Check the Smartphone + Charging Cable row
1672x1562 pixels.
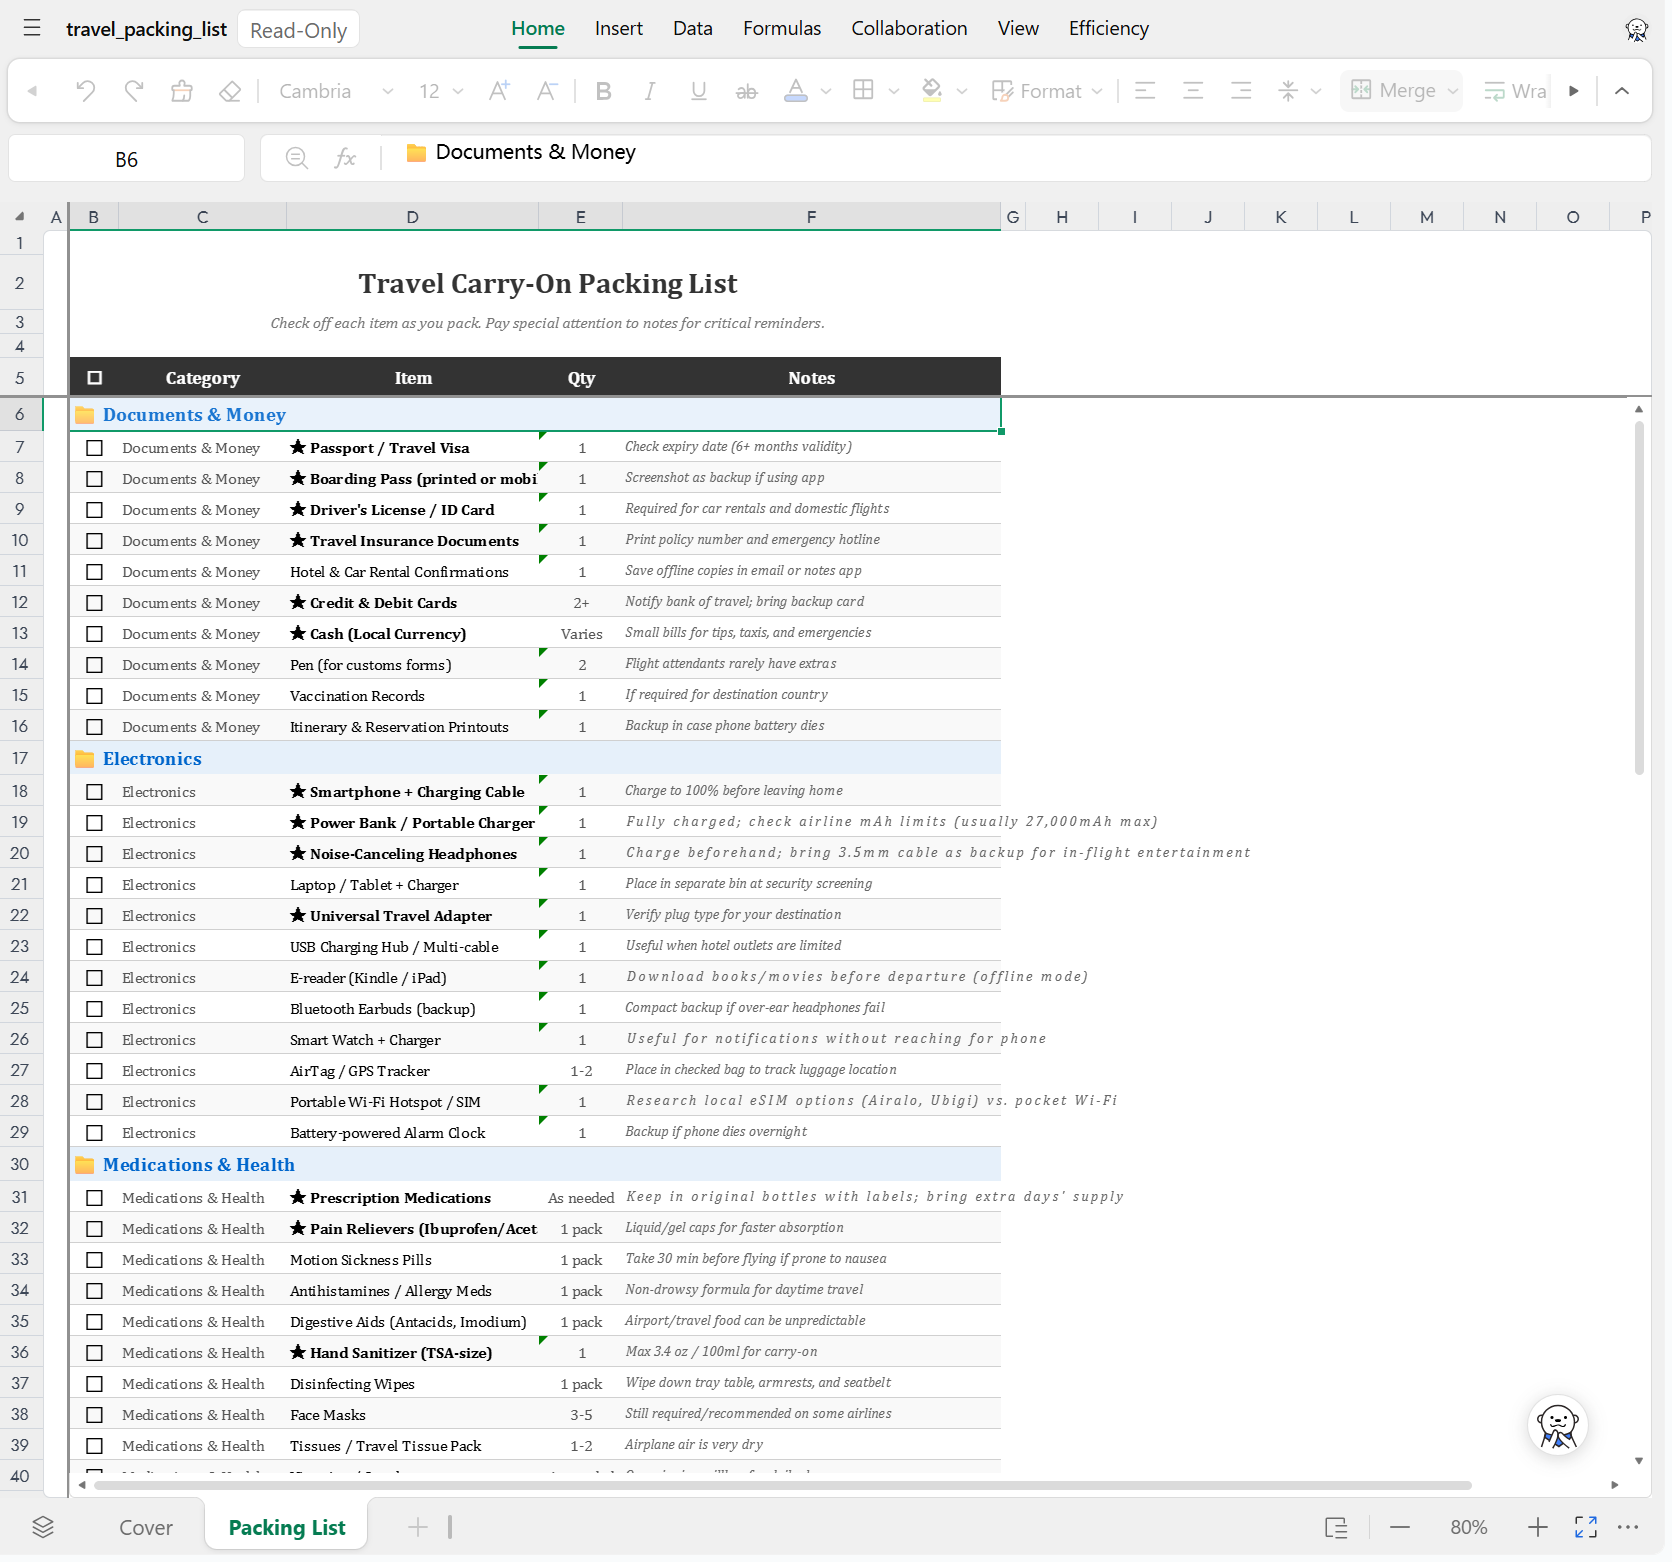(x=95, y=792)
